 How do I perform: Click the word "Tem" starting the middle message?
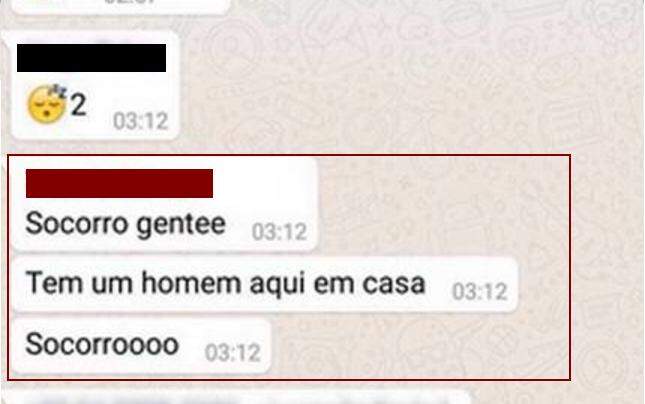[54, 283]
